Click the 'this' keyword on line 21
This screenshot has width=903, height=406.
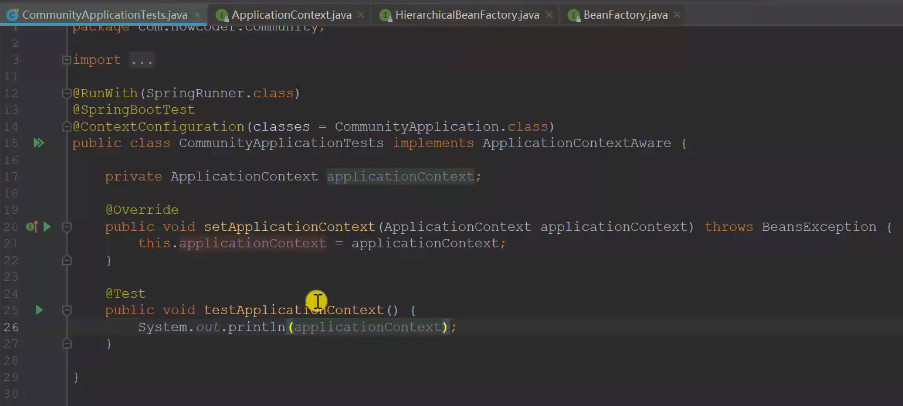[x=154, y=244]
